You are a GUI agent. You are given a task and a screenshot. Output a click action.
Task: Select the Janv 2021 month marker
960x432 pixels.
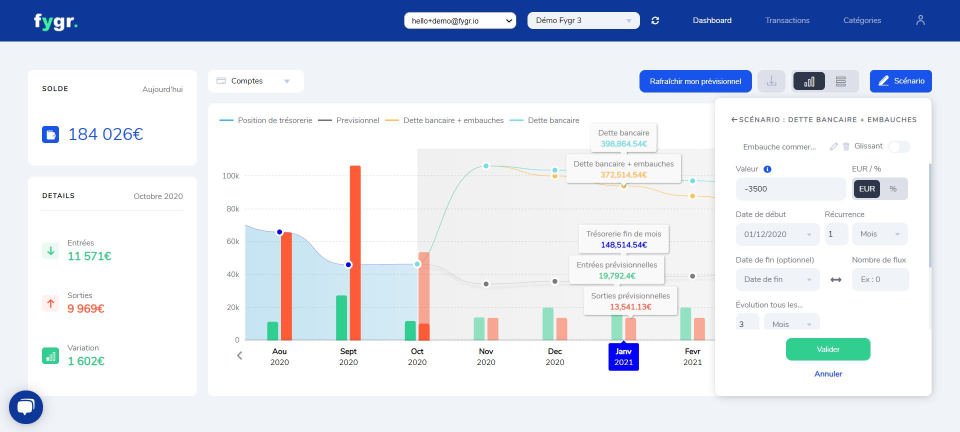[x=623, y=357]
